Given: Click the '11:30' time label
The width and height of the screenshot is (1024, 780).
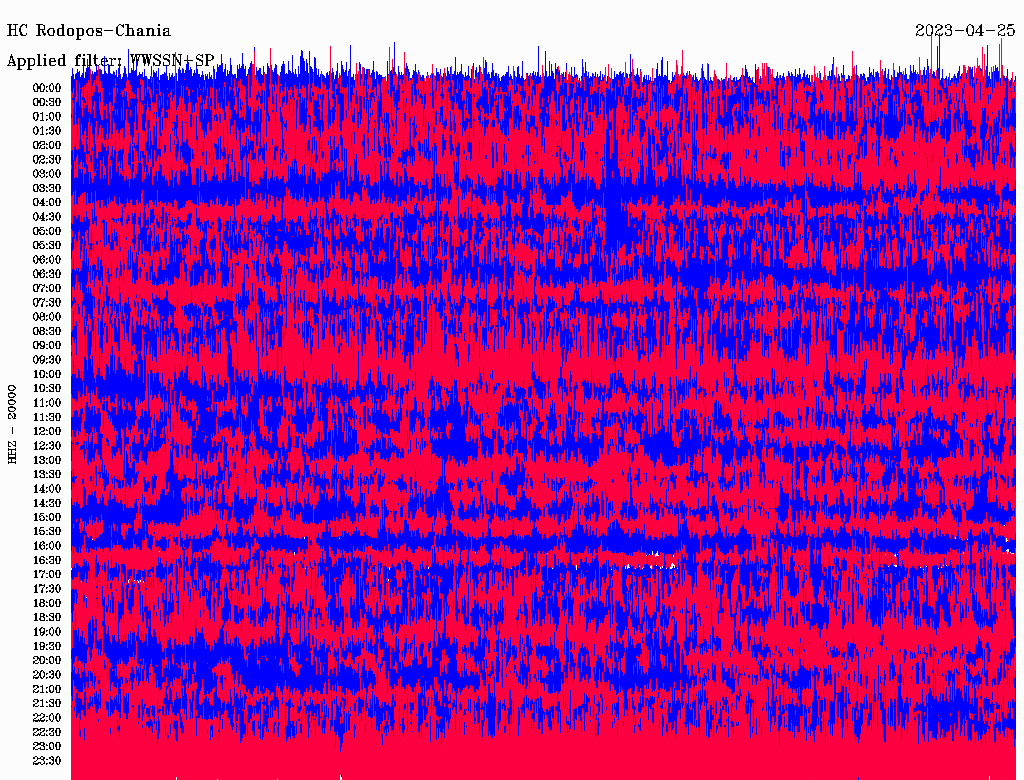Looking at the screenshot, I should point(47,417).
